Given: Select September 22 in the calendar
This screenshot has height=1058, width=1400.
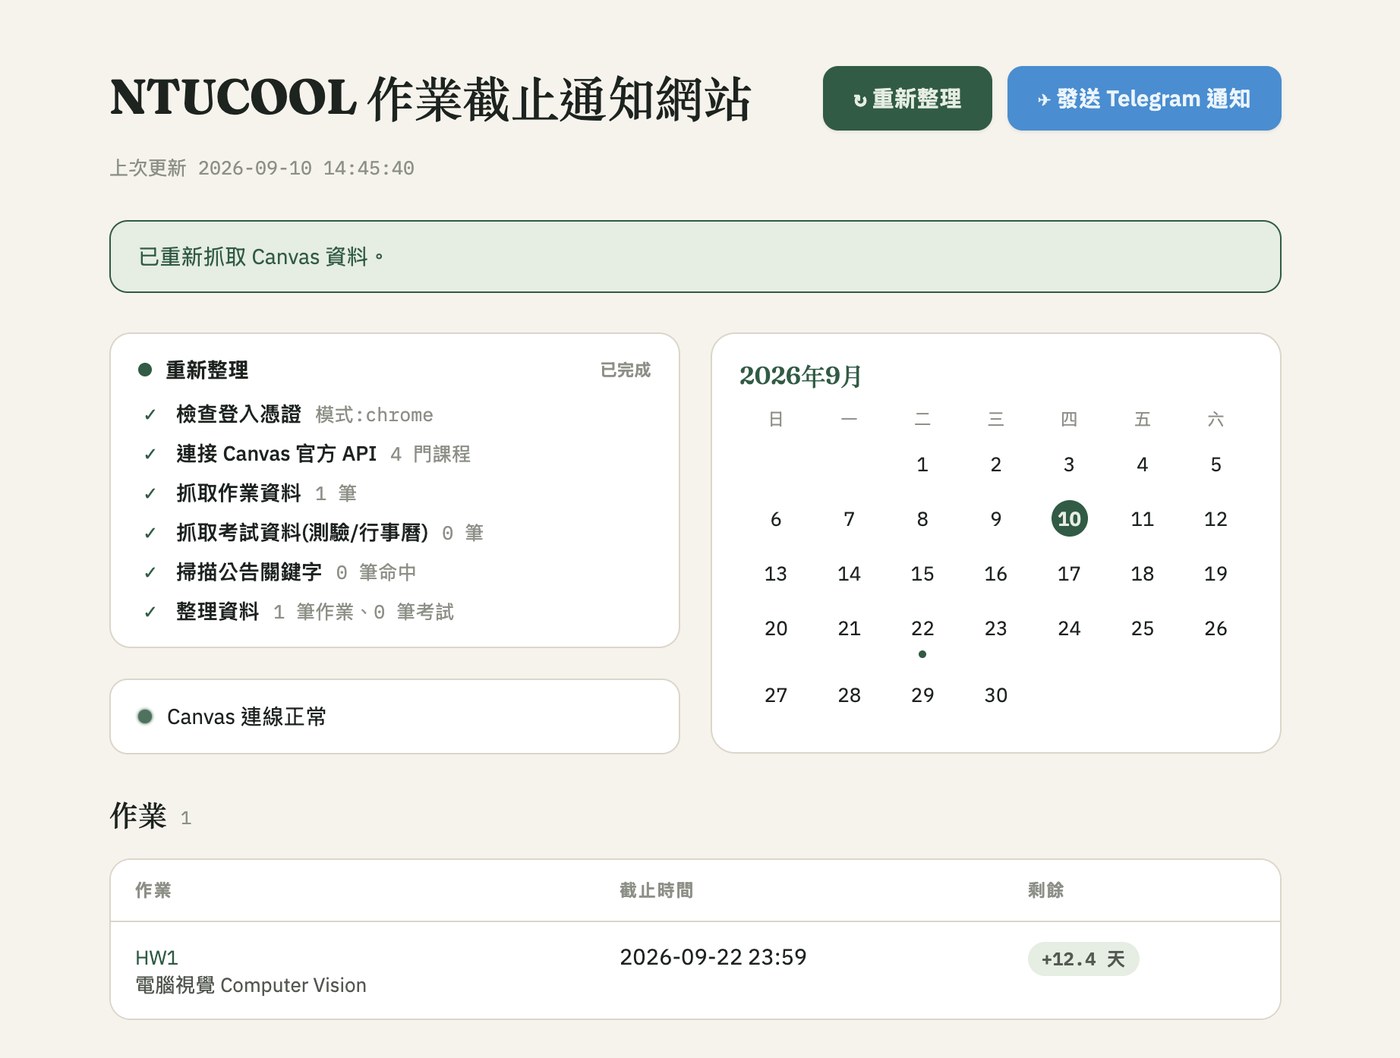Looking at the screenshot, I should [922, 628].
